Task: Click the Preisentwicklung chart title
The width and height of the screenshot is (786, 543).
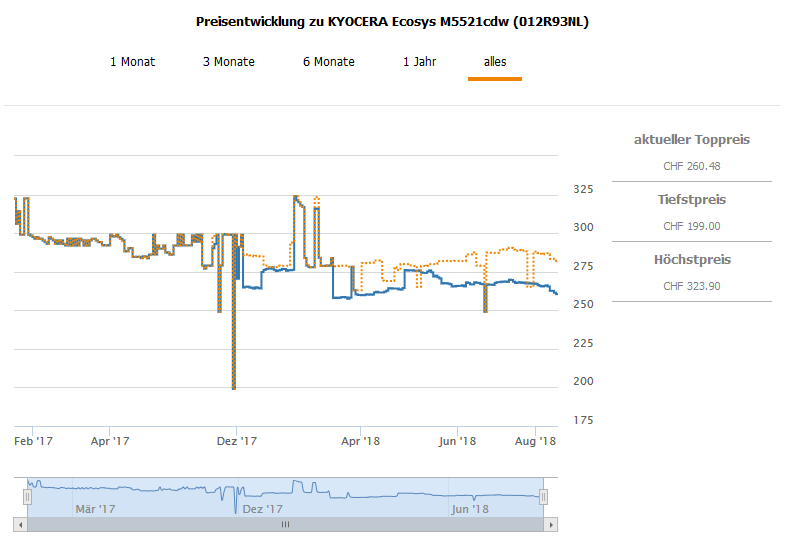Action: point(392,21)
